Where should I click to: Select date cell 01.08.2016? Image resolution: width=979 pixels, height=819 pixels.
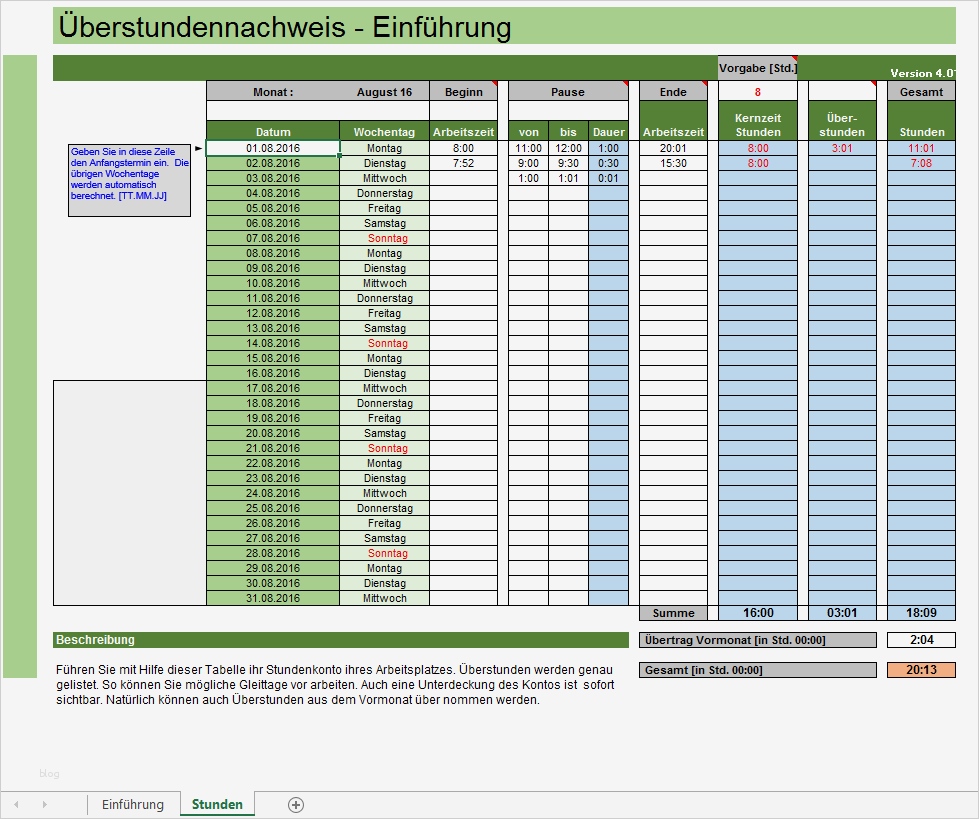(x=273, y=149)
